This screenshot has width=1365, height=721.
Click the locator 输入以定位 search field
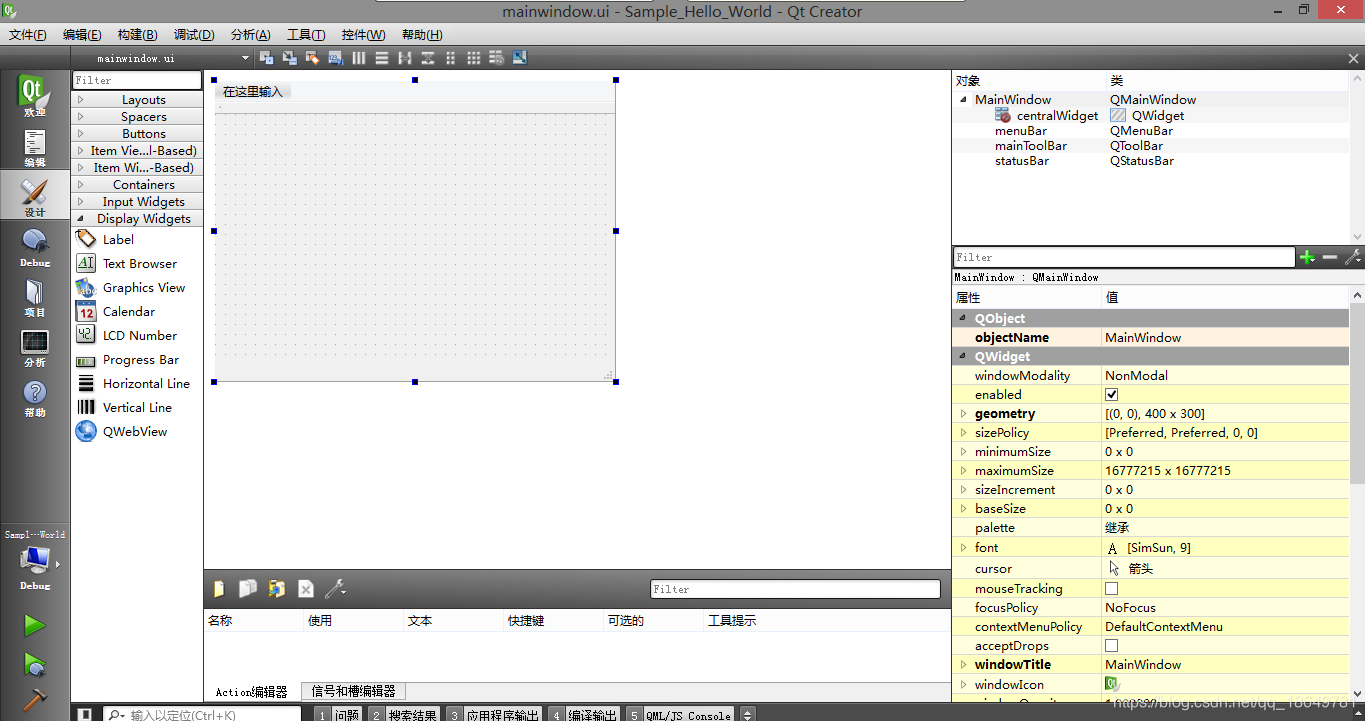202,714
